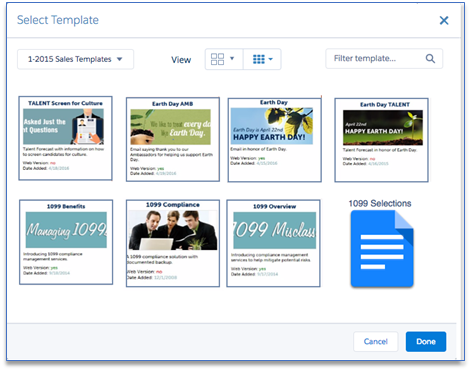Choose the Earth Day template thumbnail
The width and height of the screenshot is (471, 371).
(274, 140)
